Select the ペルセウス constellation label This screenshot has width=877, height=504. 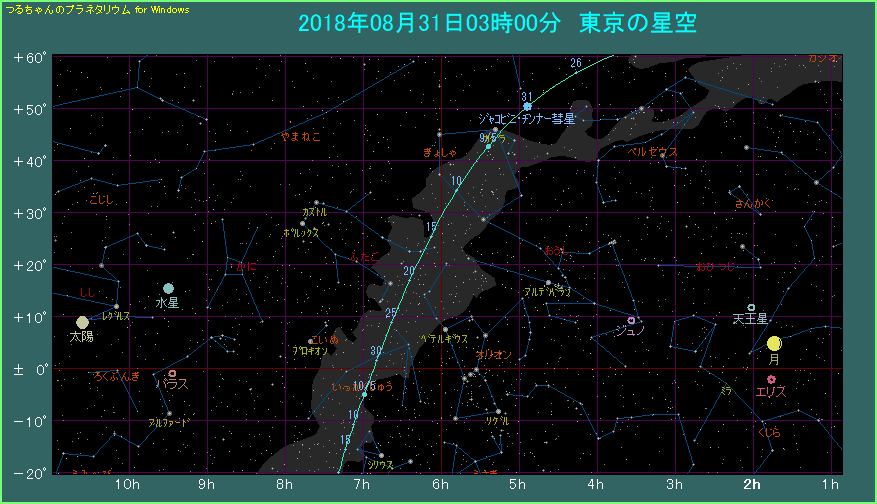tap(653, 152)
